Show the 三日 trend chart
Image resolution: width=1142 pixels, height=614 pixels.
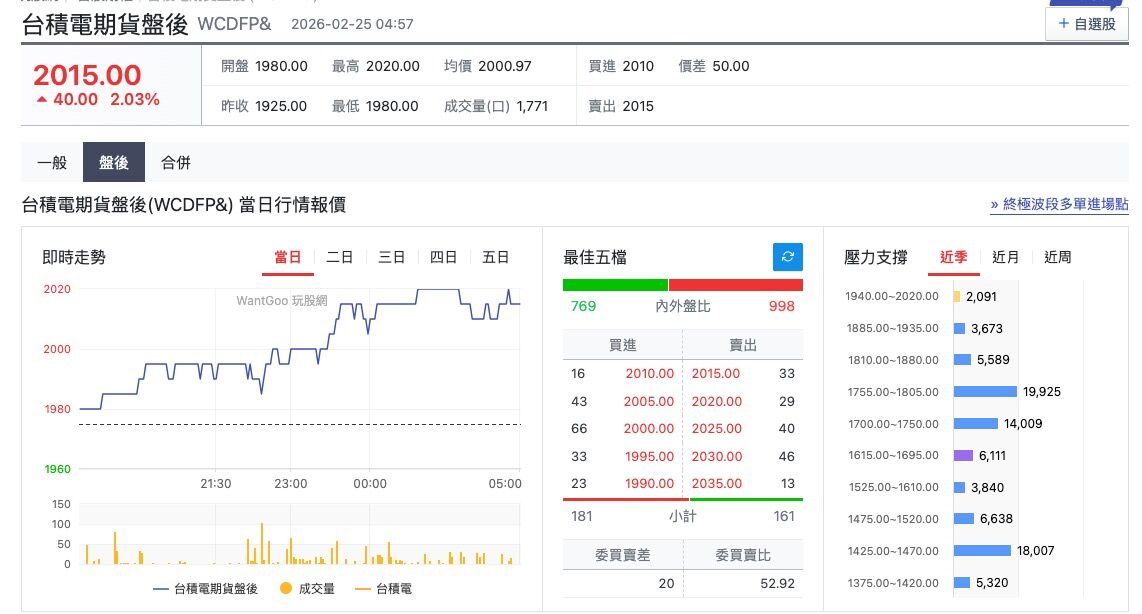tap(392, 257)
